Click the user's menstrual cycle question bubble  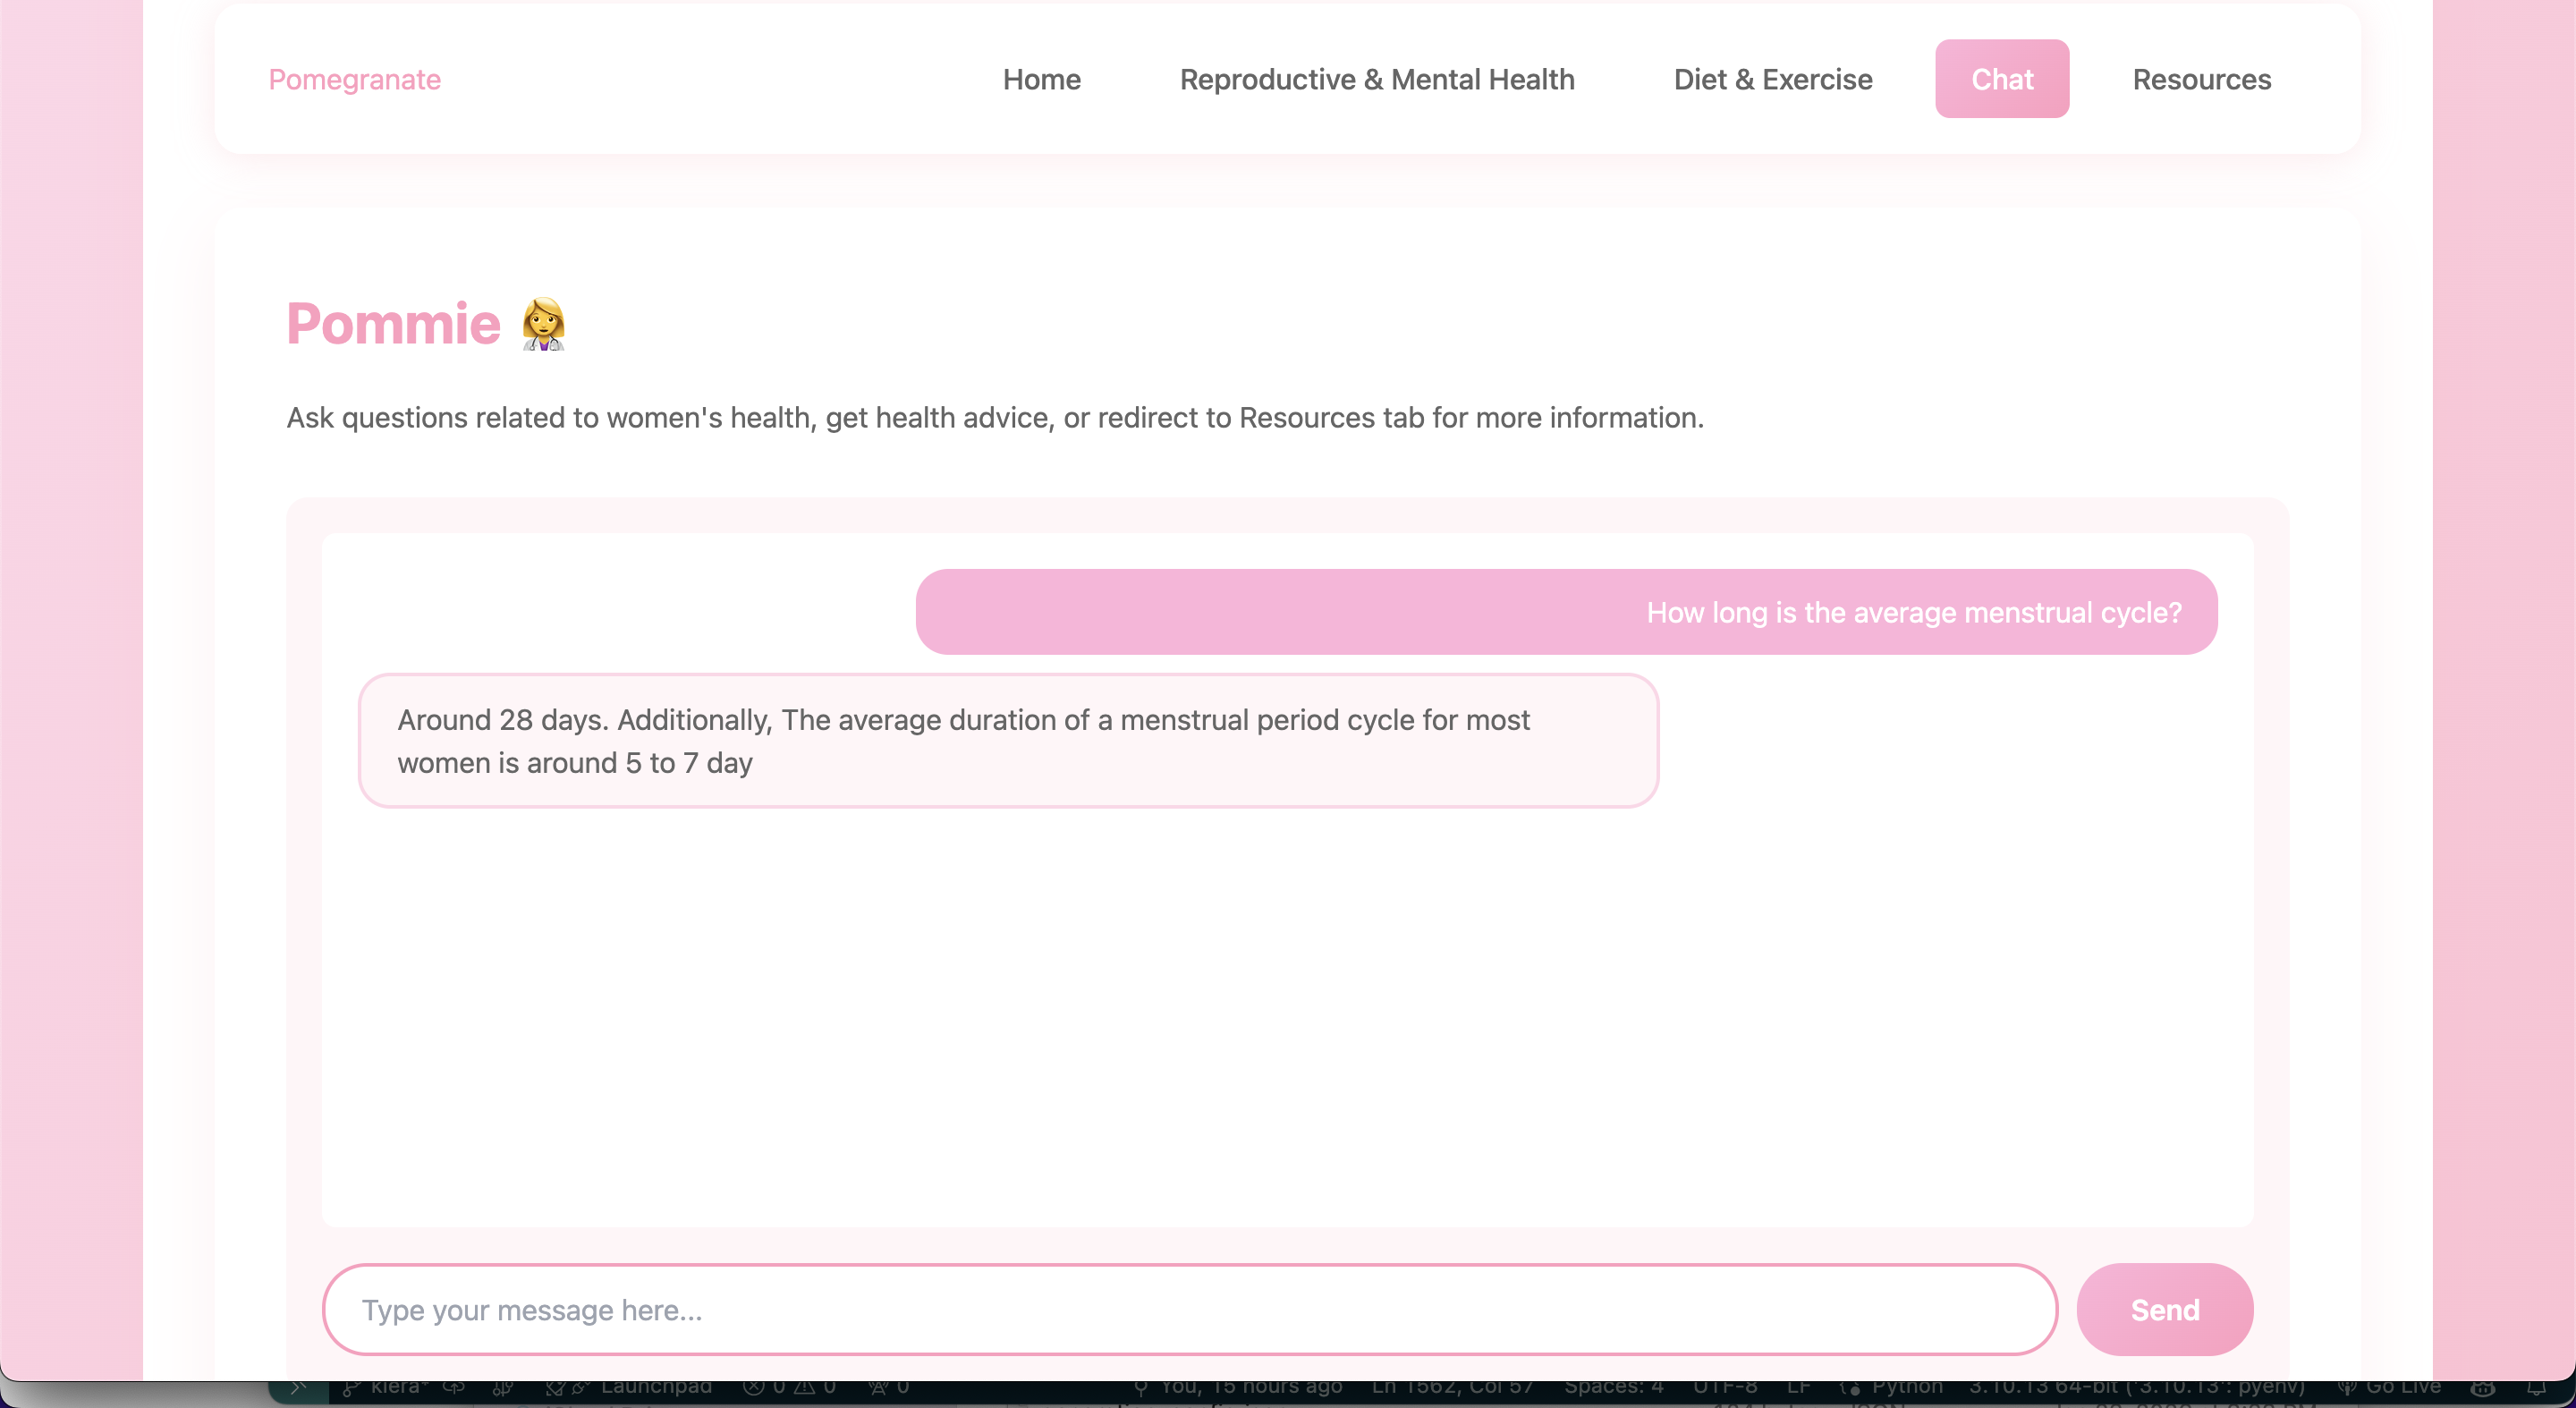click(x=1566, y=612)
